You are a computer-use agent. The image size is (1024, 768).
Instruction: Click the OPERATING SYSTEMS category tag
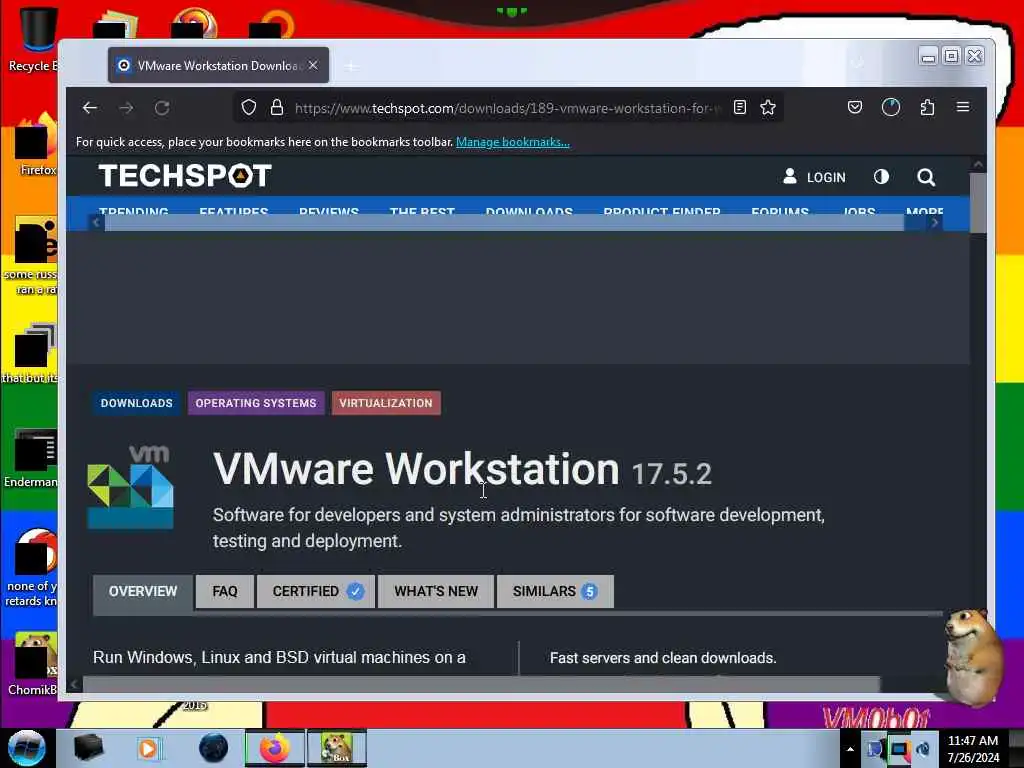click(256, 403)
